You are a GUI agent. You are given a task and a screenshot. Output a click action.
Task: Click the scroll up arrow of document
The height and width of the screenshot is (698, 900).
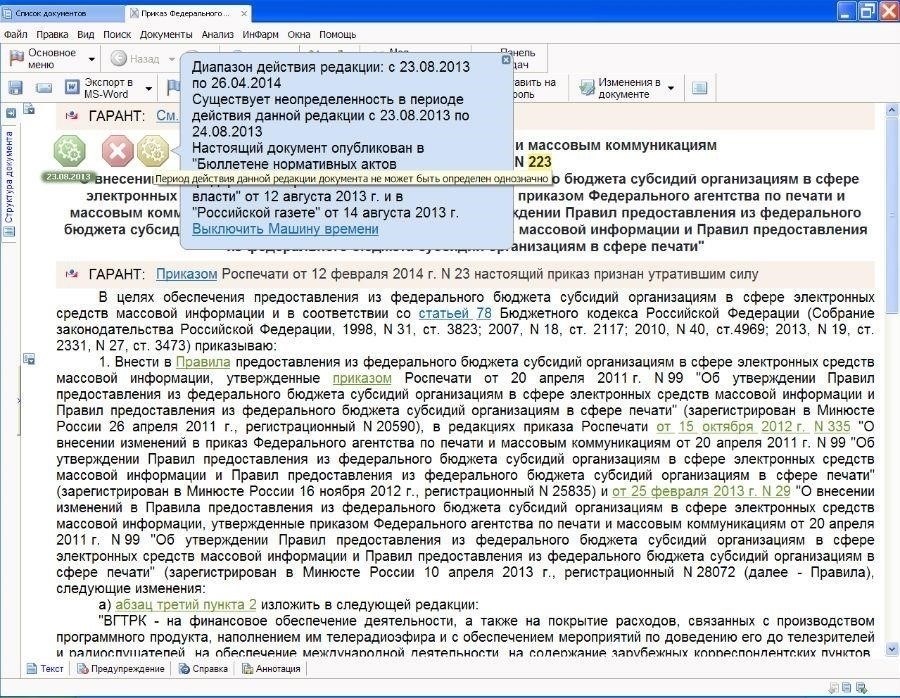[892, 110]
